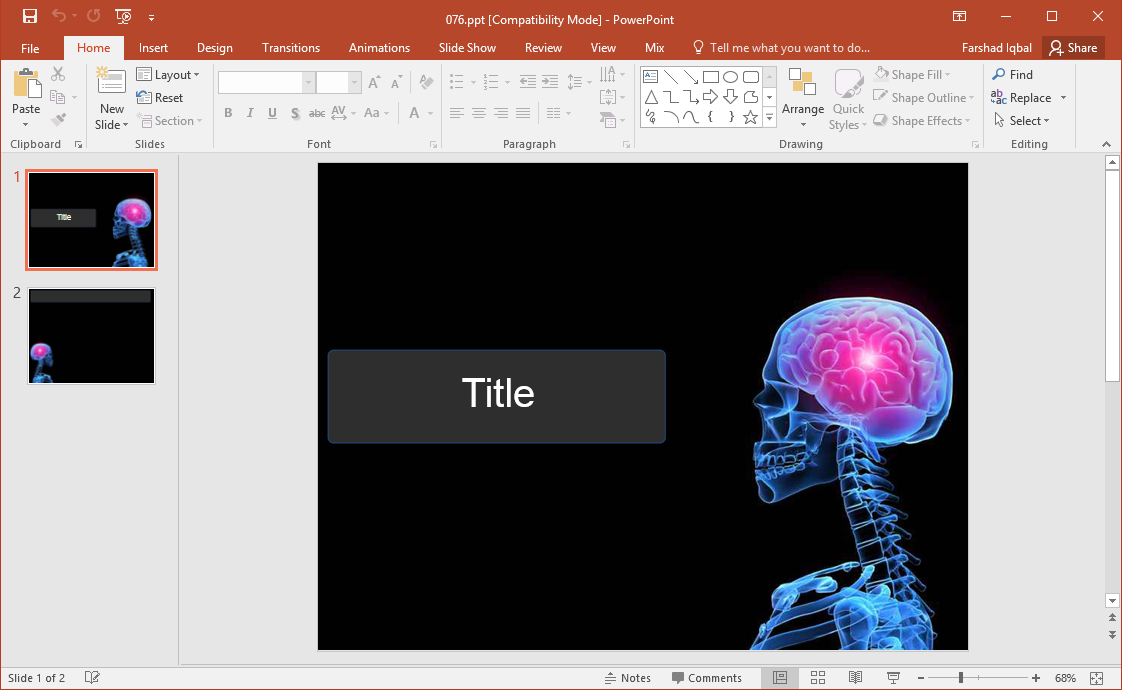This screenshot has width=1122, height=690.
Task: Toggle the Notes pane in status bar
Action: pyautogui.click(x=627, y=678)
